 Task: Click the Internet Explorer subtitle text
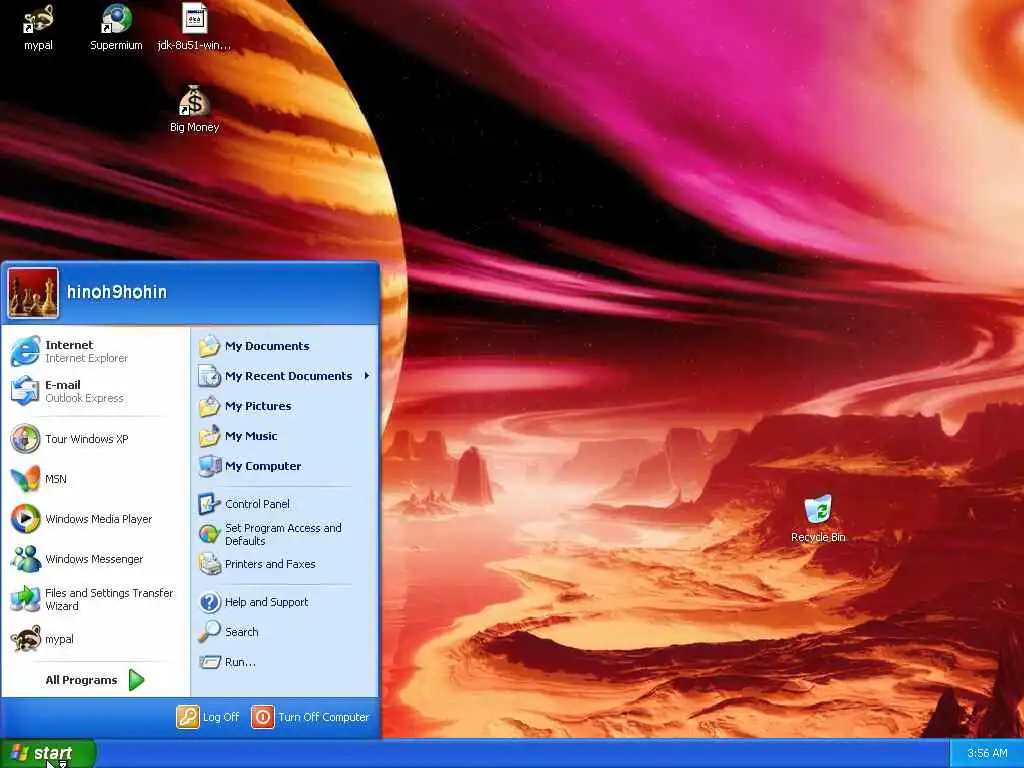(x=86, y=359)
